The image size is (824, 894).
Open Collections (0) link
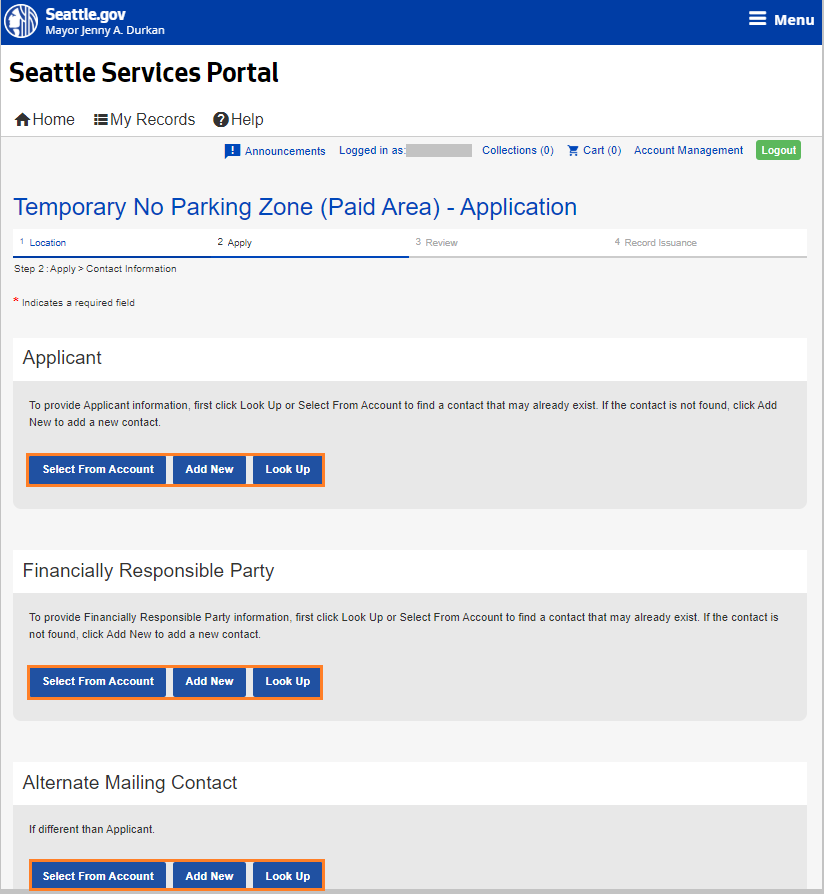[x=517, y=151]
